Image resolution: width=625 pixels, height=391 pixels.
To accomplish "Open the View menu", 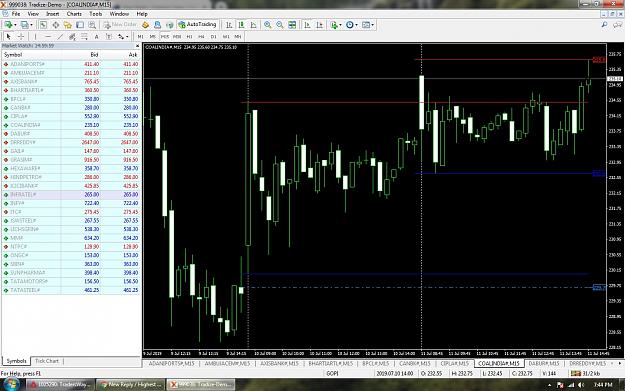I will (33, 14).
